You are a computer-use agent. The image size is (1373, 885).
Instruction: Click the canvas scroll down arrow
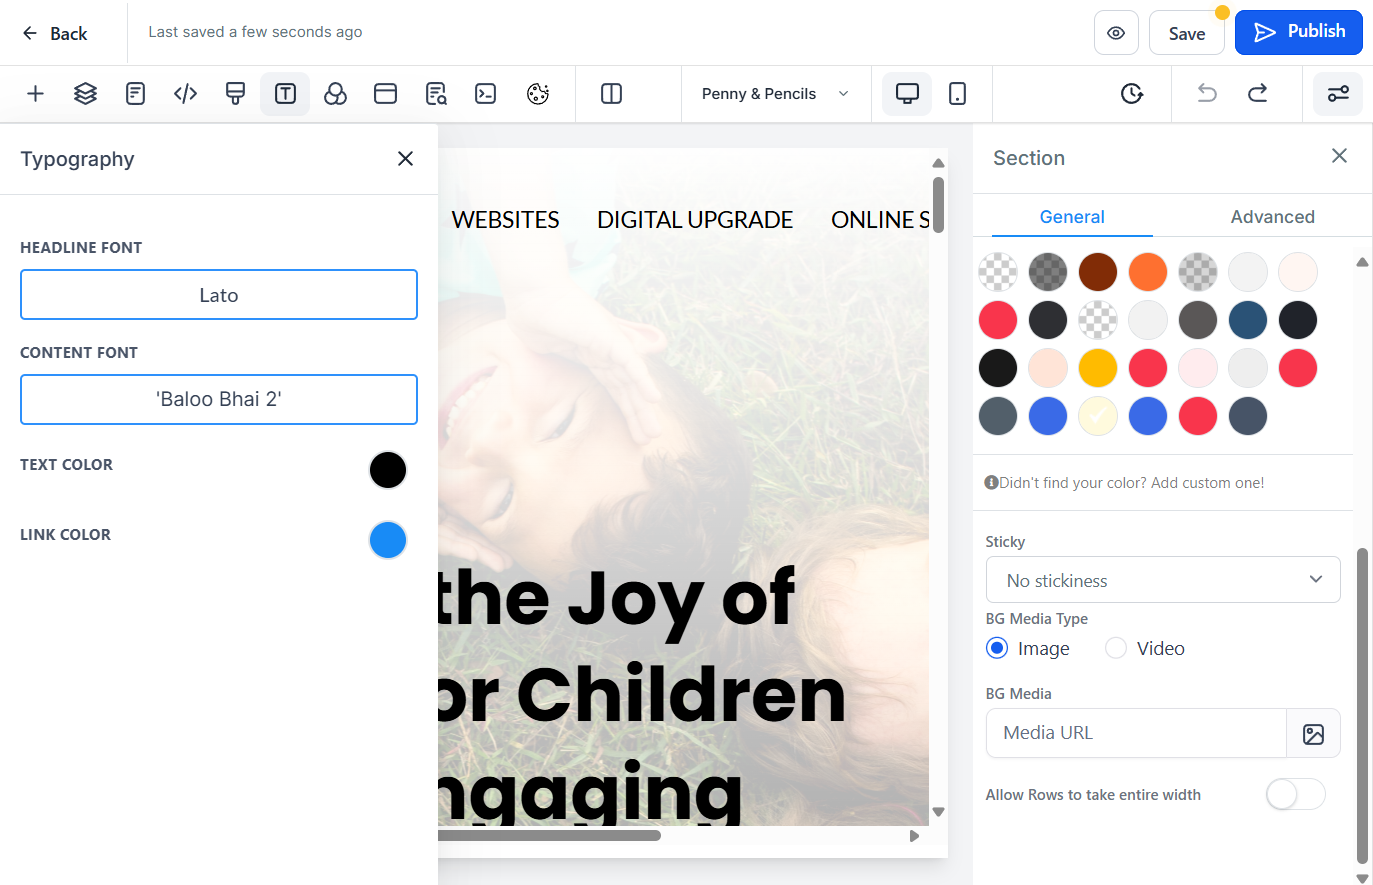tap(938, 812)
